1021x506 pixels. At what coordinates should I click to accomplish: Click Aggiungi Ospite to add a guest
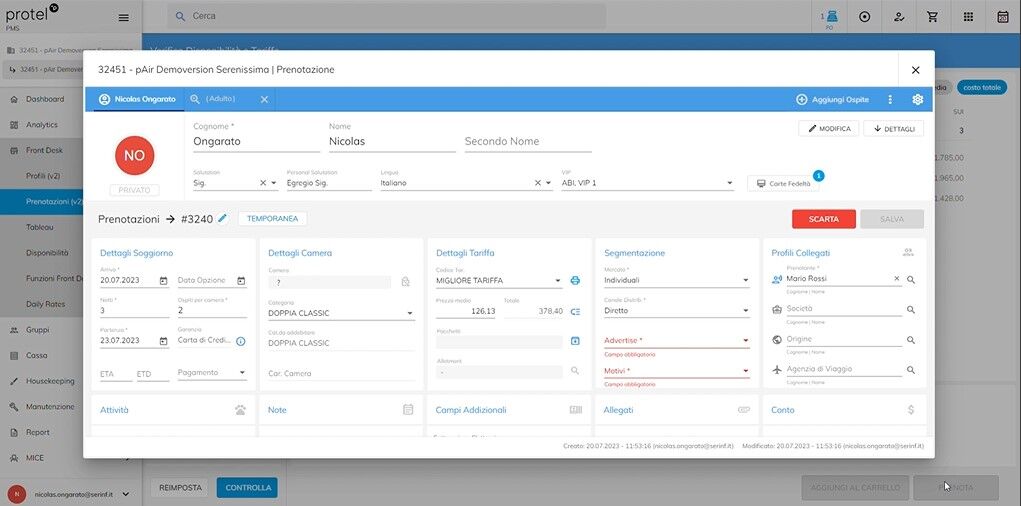point(832,100)
